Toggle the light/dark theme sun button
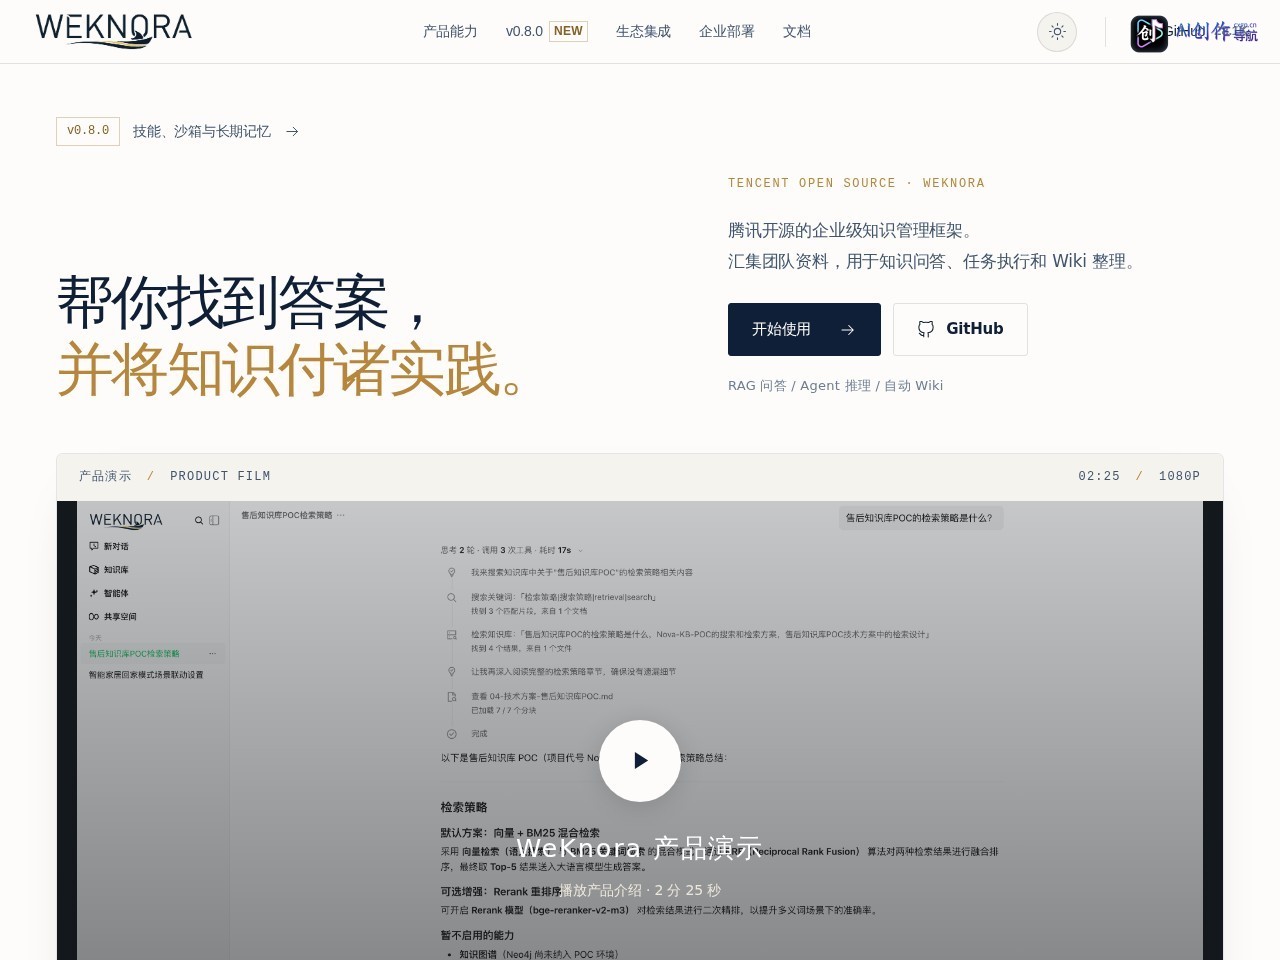1280x960 pixels. 1057,32
